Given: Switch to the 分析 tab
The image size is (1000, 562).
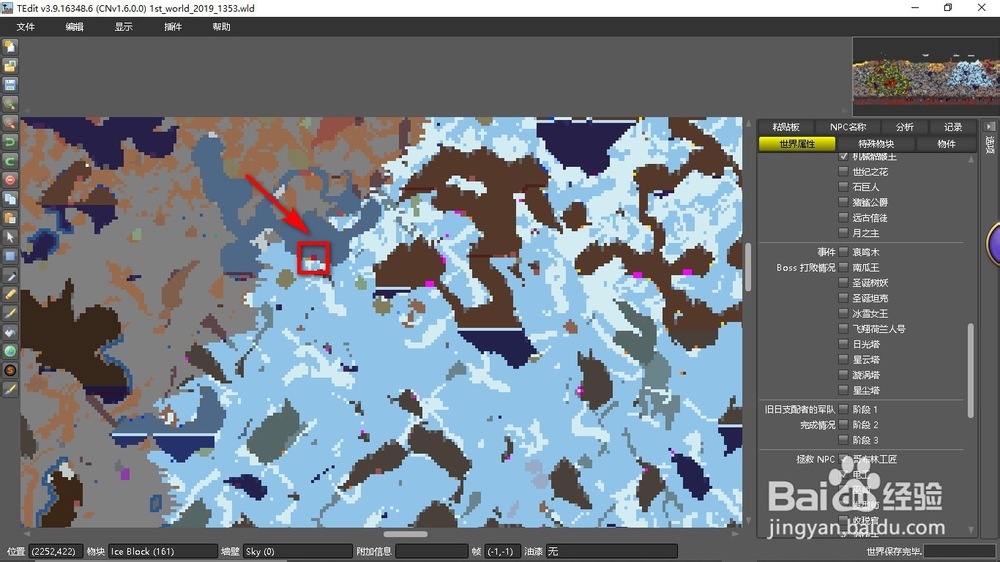Looking at the screenshot, I should 904,127.
